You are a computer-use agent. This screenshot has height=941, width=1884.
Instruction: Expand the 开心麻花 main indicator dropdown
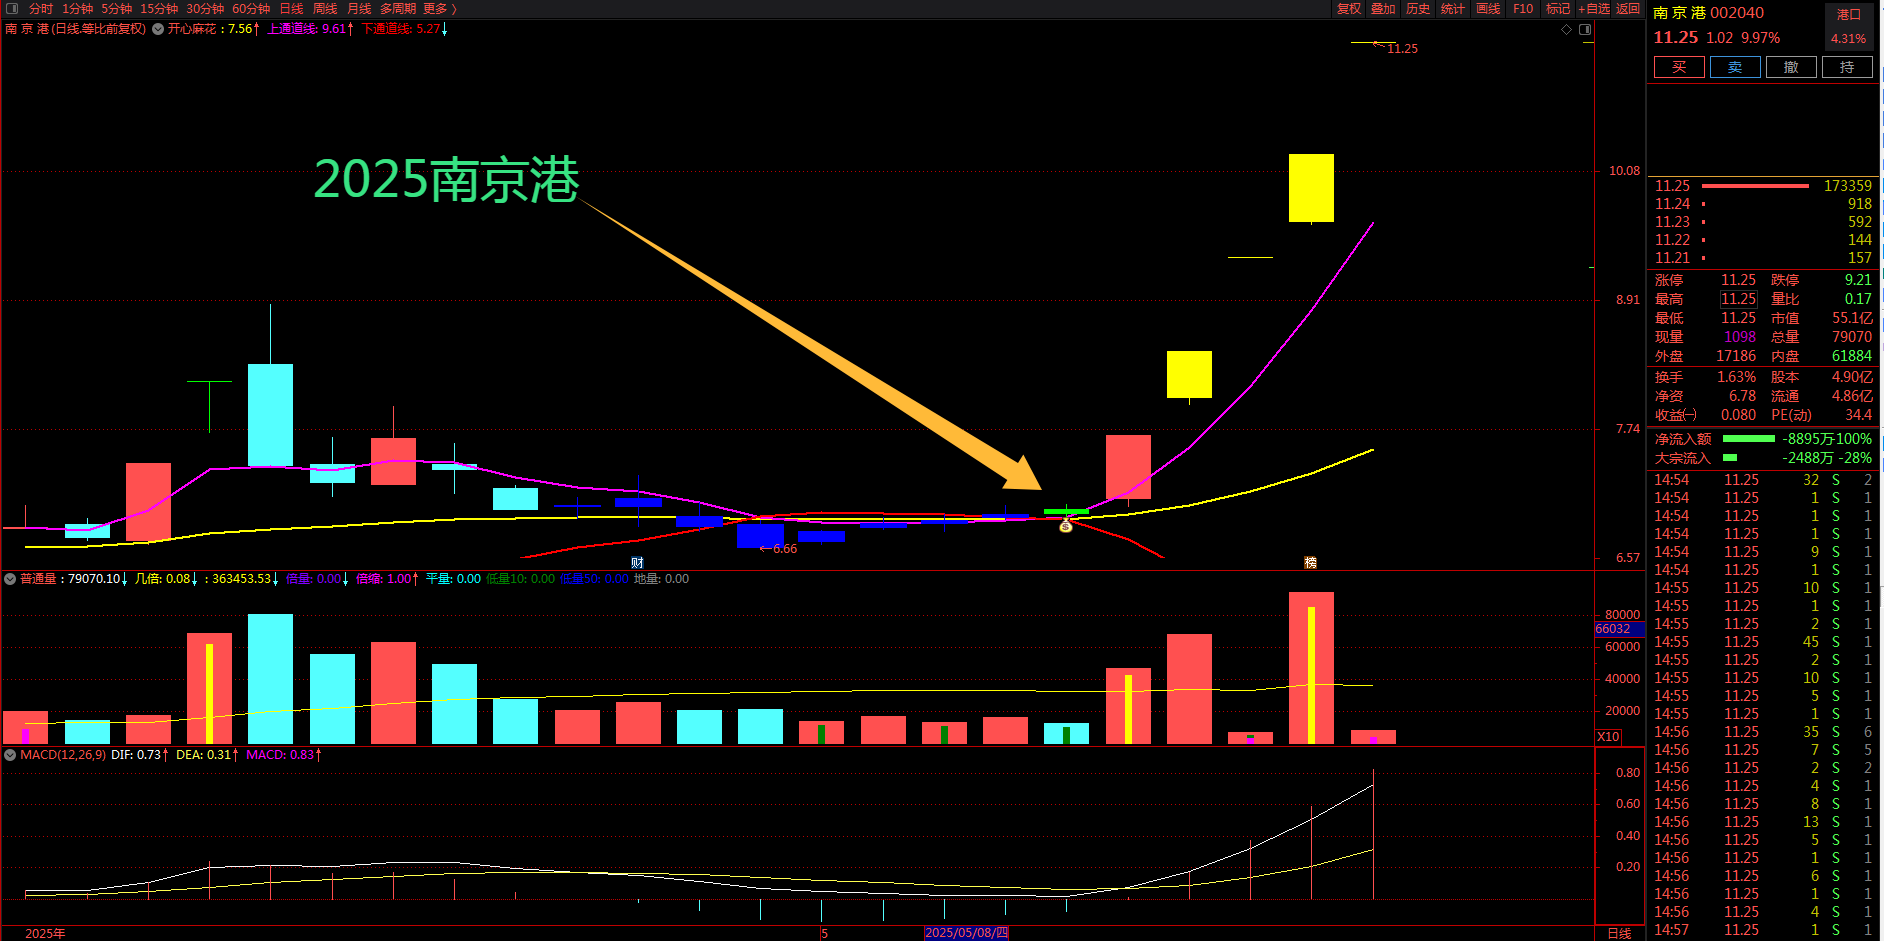click(158, 29)
